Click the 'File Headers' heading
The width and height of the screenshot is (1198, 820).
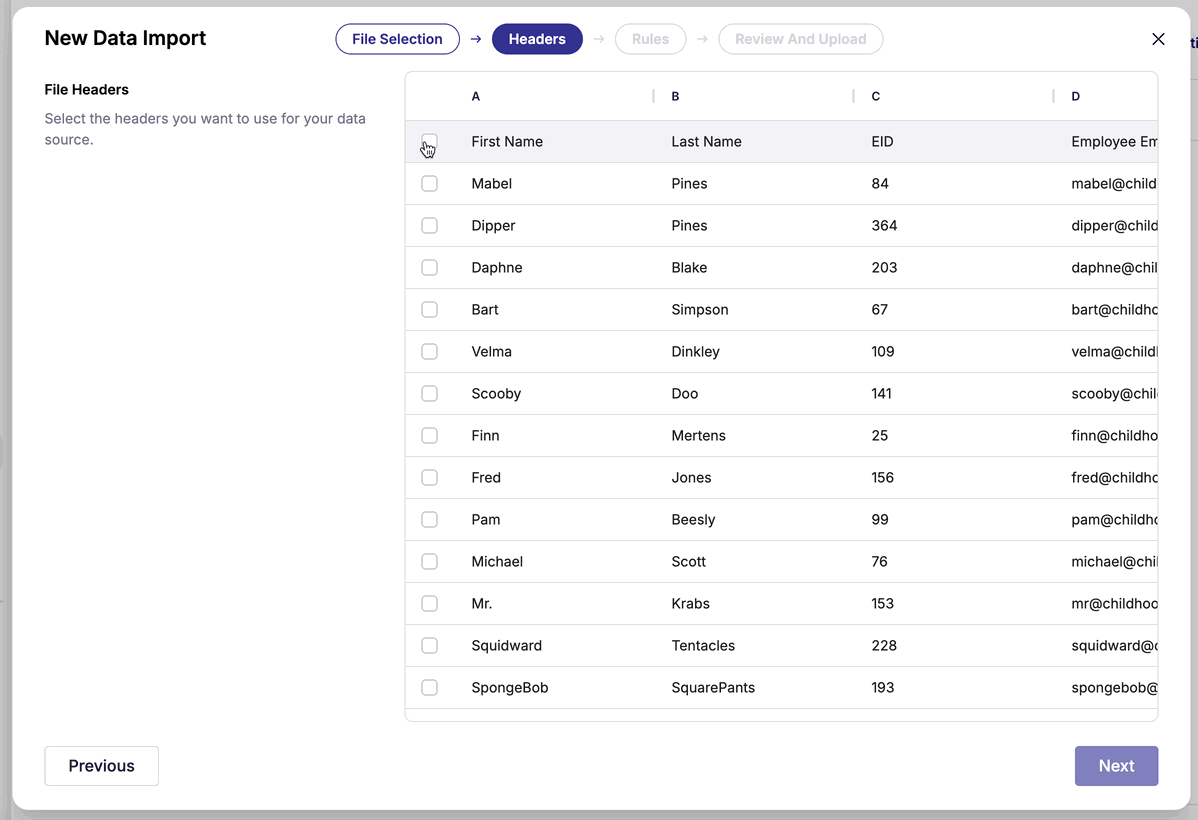point(86,89)
